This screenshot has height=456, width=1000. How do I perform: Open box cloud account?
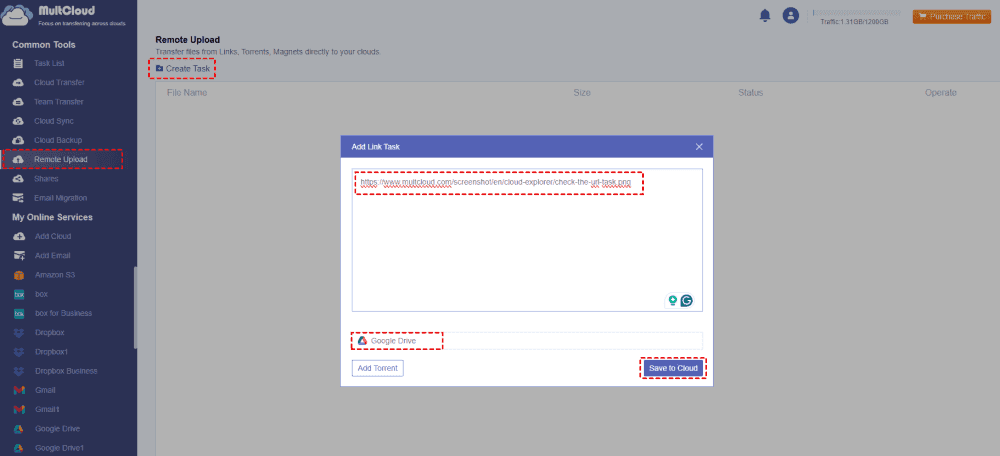[x=41, y=294]
